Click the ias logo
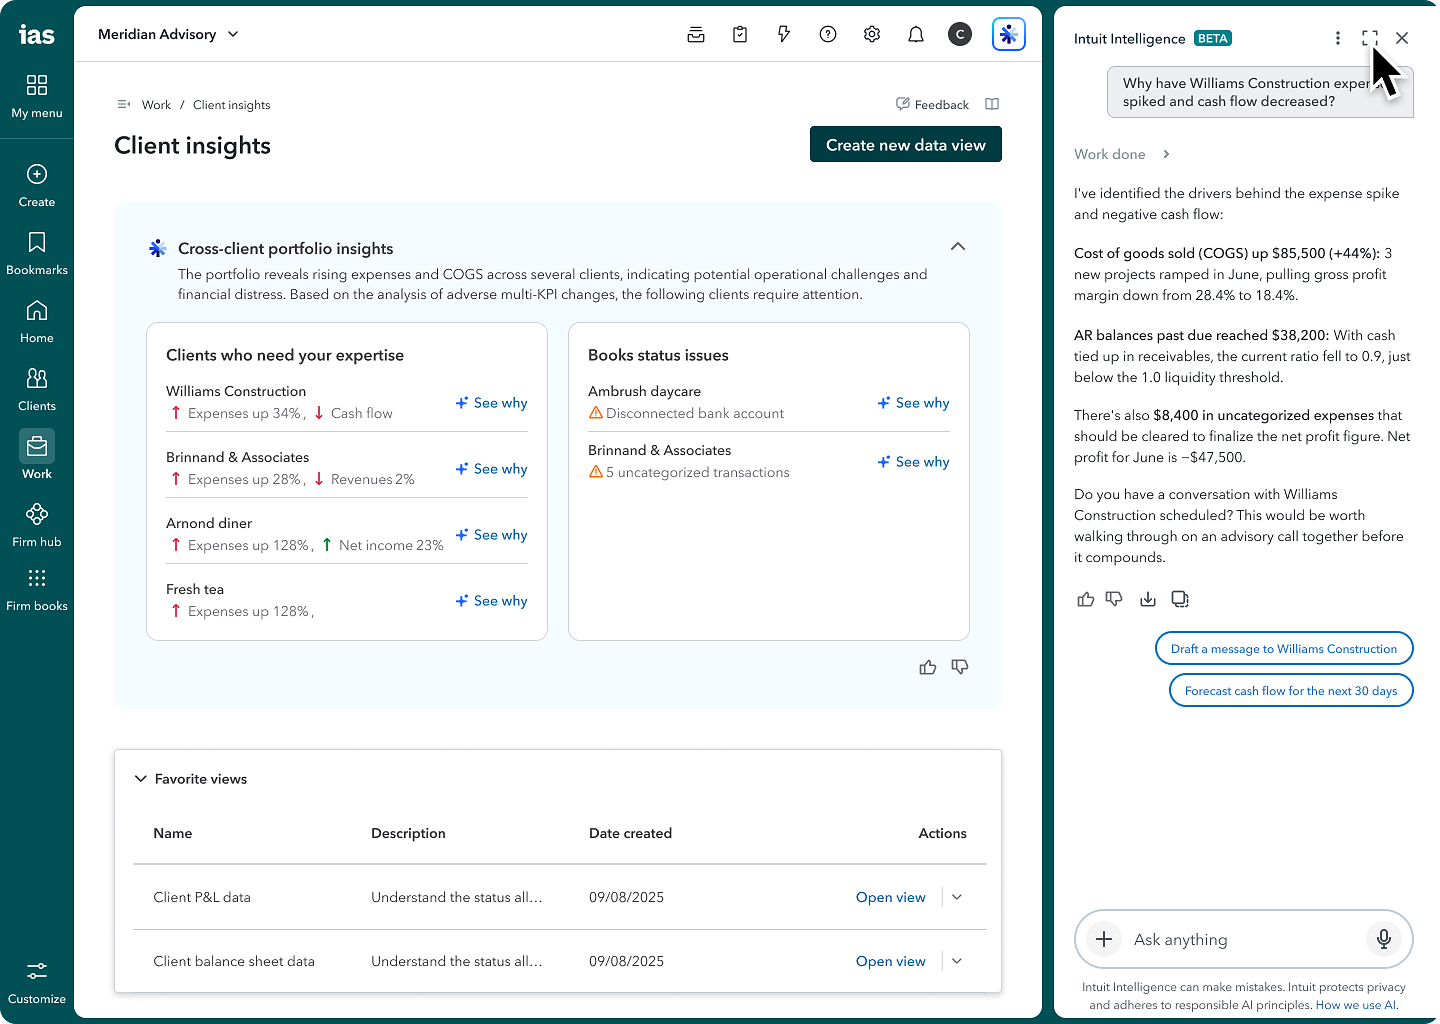This screenshot has height=1024, width=1440. pyautogui.click(x=37, y=35)
